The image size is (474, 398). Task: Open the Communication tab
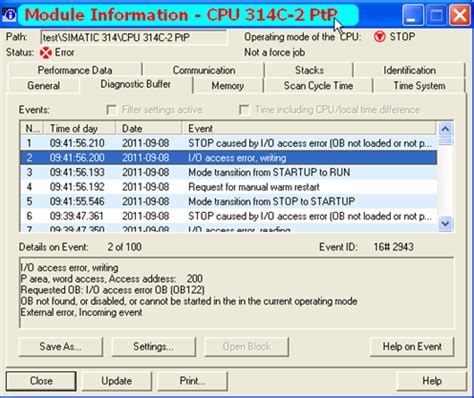point(204,70)
